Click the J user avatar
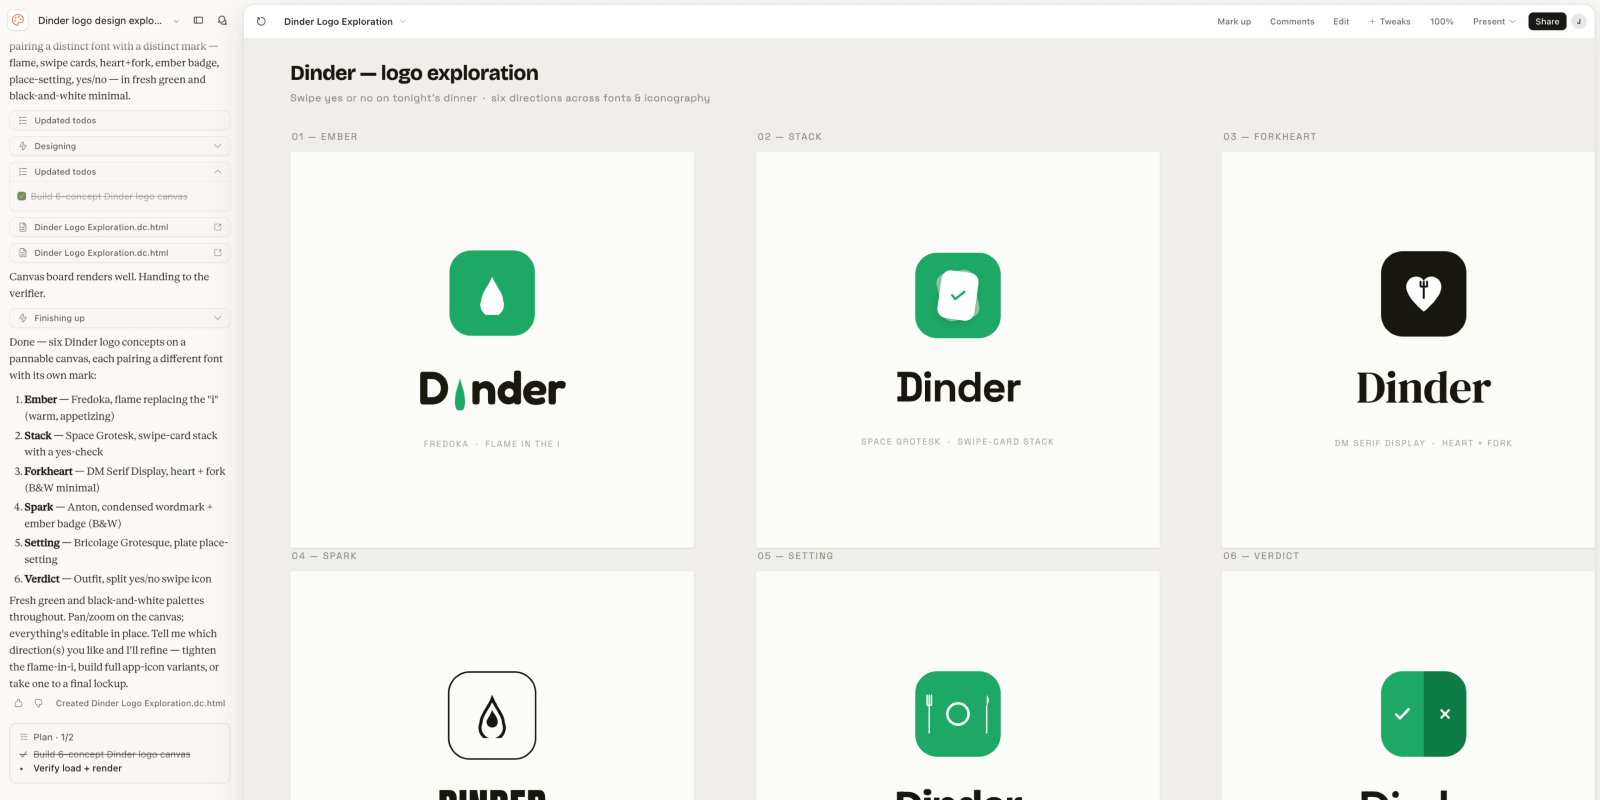Image resolution: width=1600 pixels, height=800 pixels. 1579,21
